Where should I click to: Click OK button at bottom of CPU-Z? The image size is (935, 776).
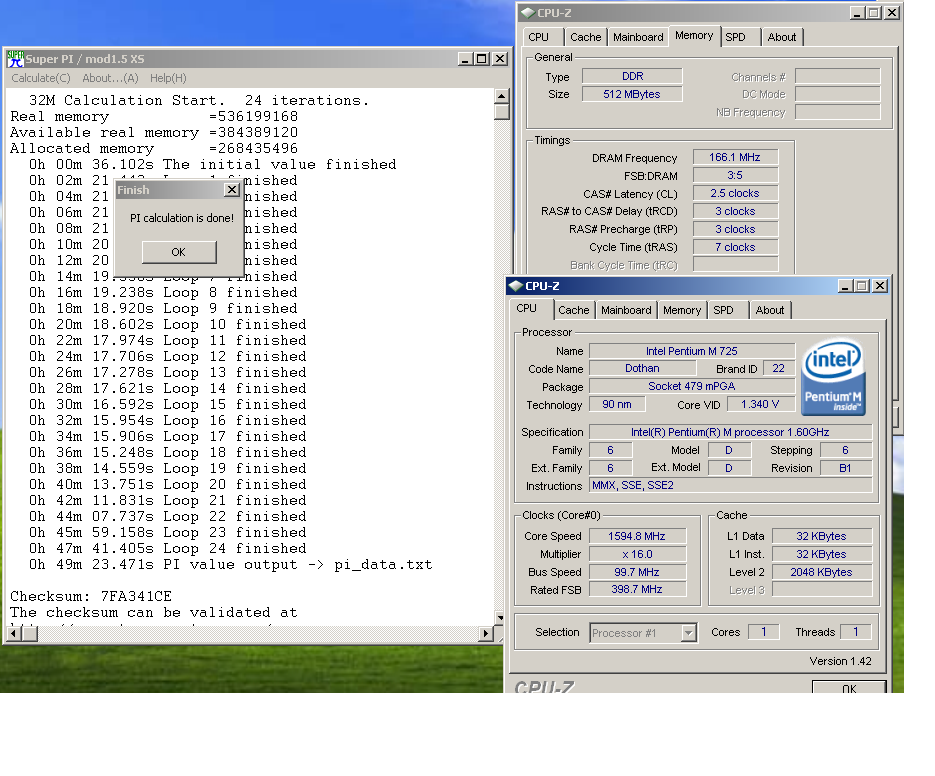pyautogui.click(x=849, y=687)
